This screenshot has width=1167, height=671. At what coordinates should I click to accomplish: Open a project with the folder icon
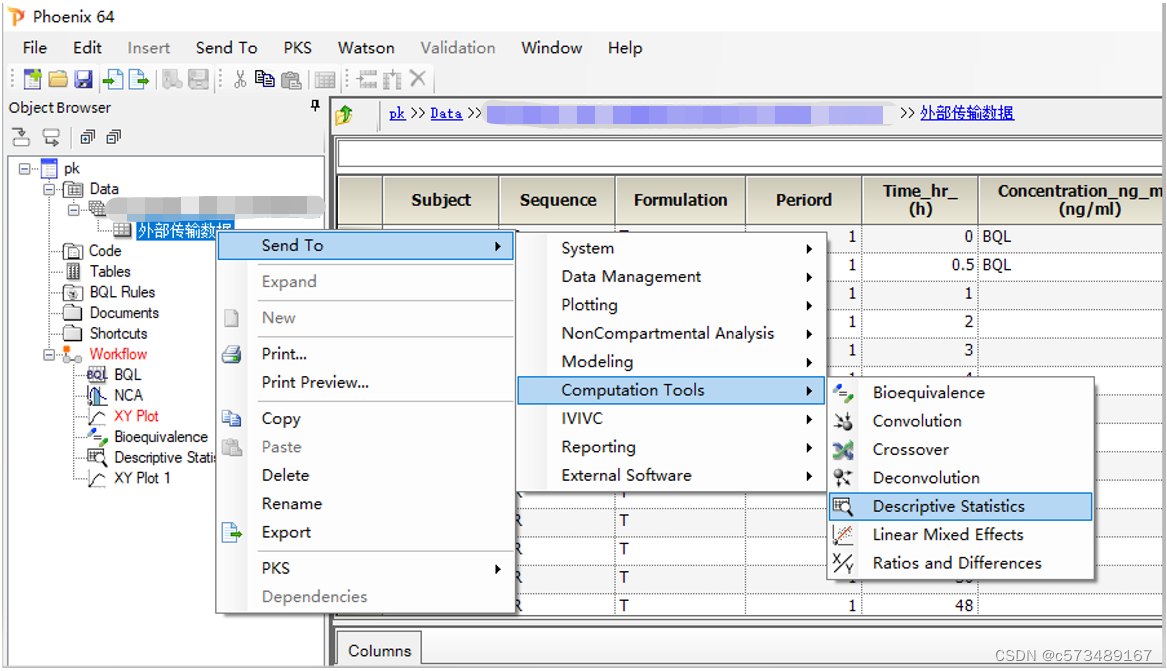pos(58,79)
